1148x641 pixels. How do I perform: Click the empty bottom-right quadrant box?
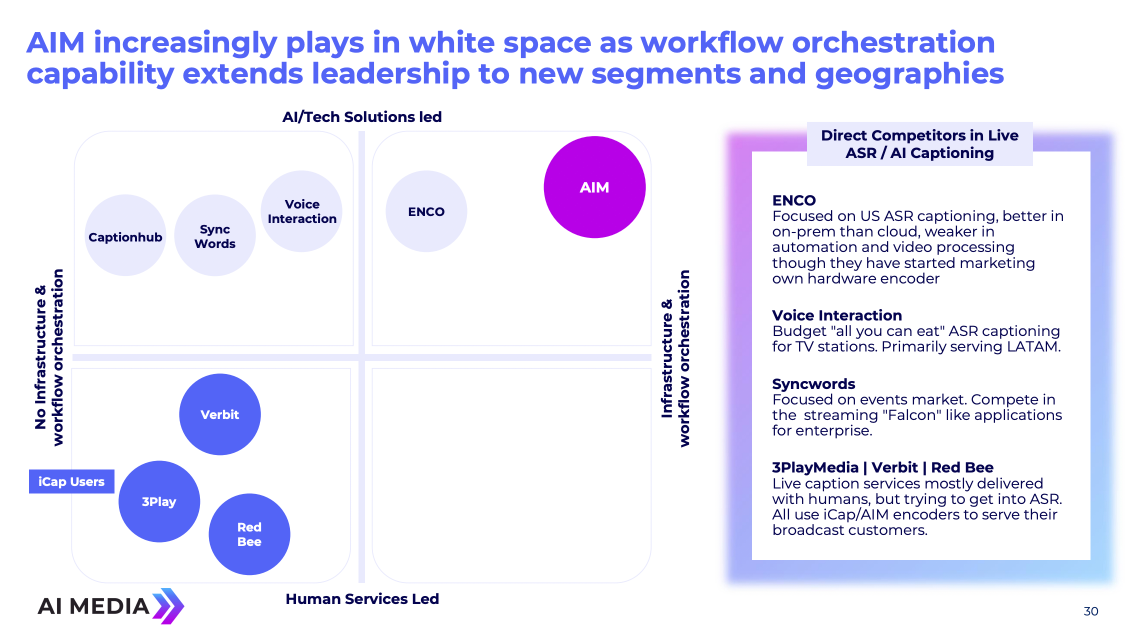tap(510, 475)
